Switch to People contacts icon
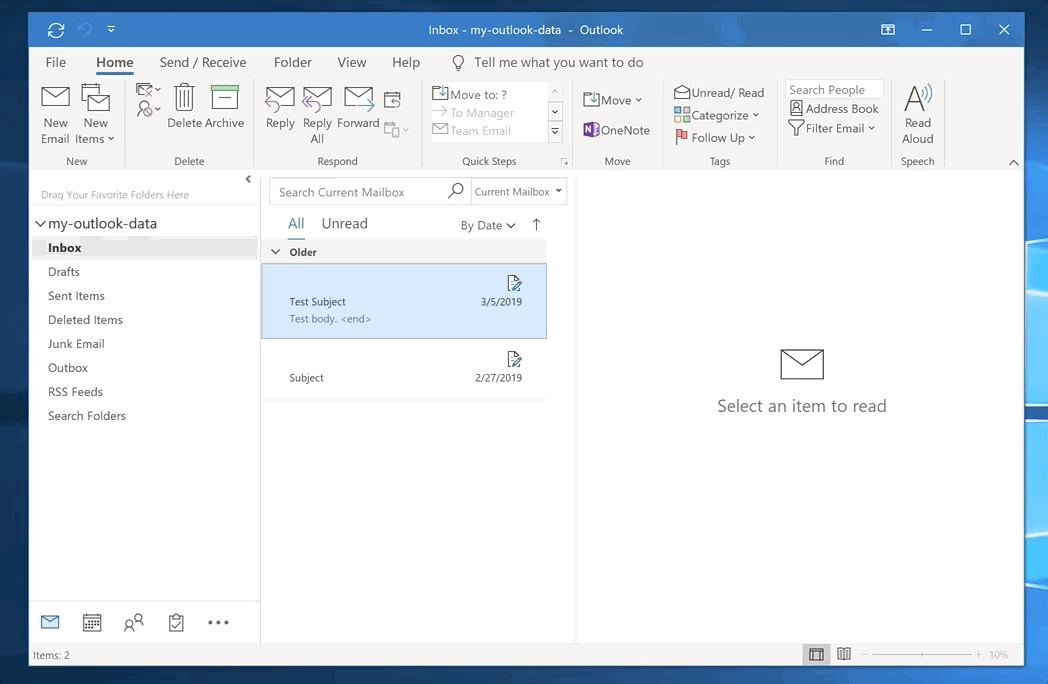Screen dimensions: 1048x684 coord(134,623)
